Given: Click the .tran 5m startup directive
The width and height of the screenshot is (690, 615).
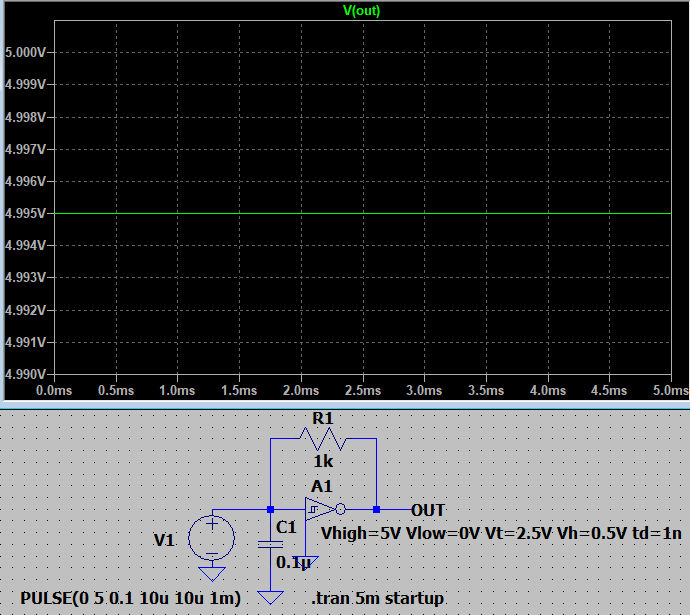Looking at the screenshot, I should click(377, 598).
